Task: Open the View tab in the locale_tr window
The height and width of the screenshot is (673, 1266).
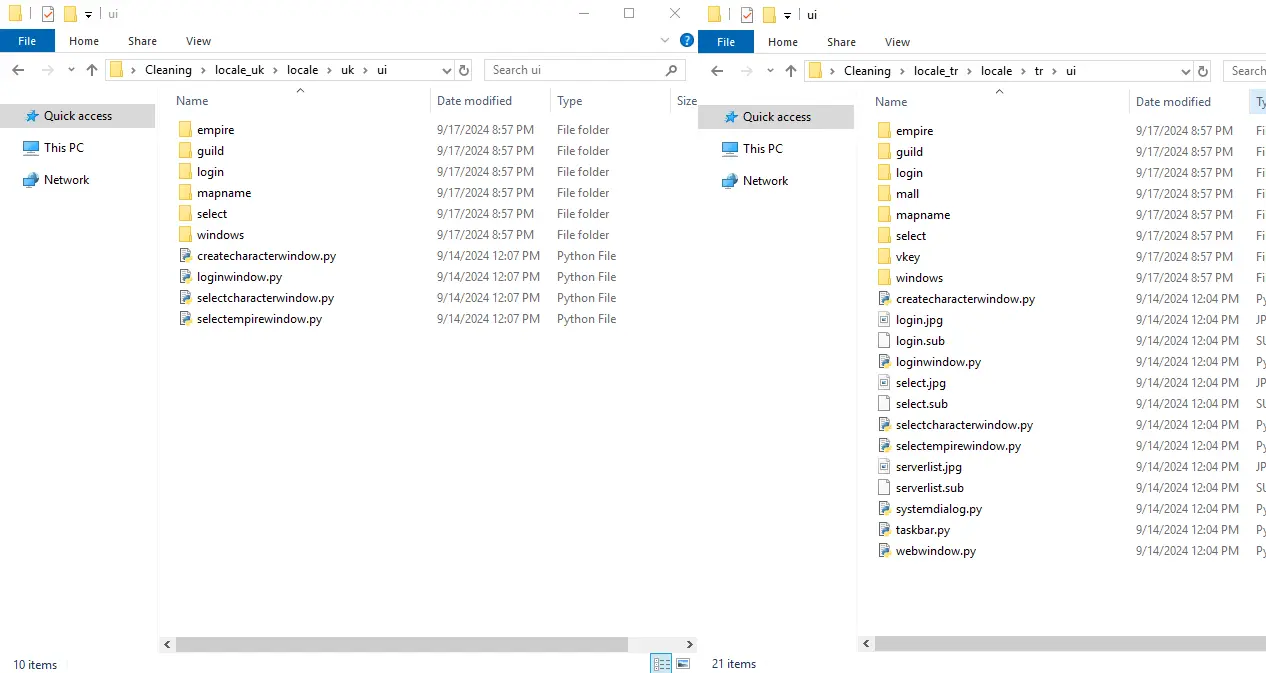Action: click(897, 42)
